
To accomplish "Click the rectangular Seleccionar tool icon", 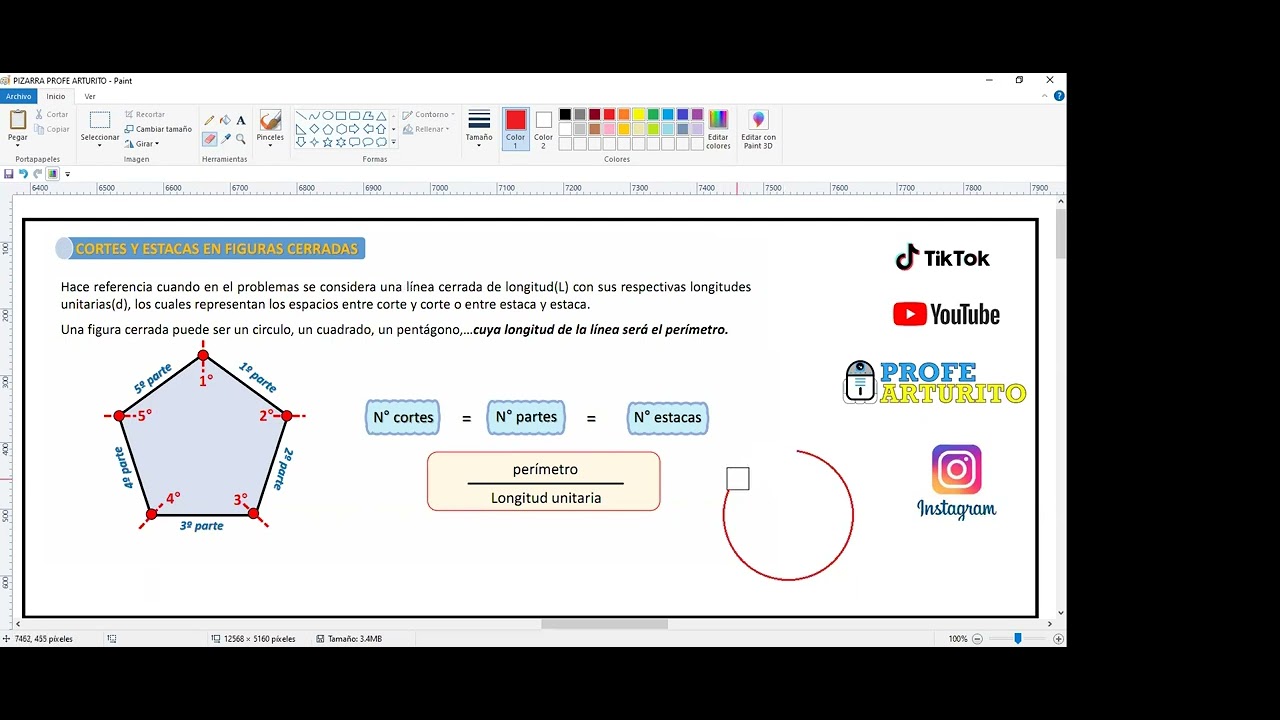I will point(100,120).
